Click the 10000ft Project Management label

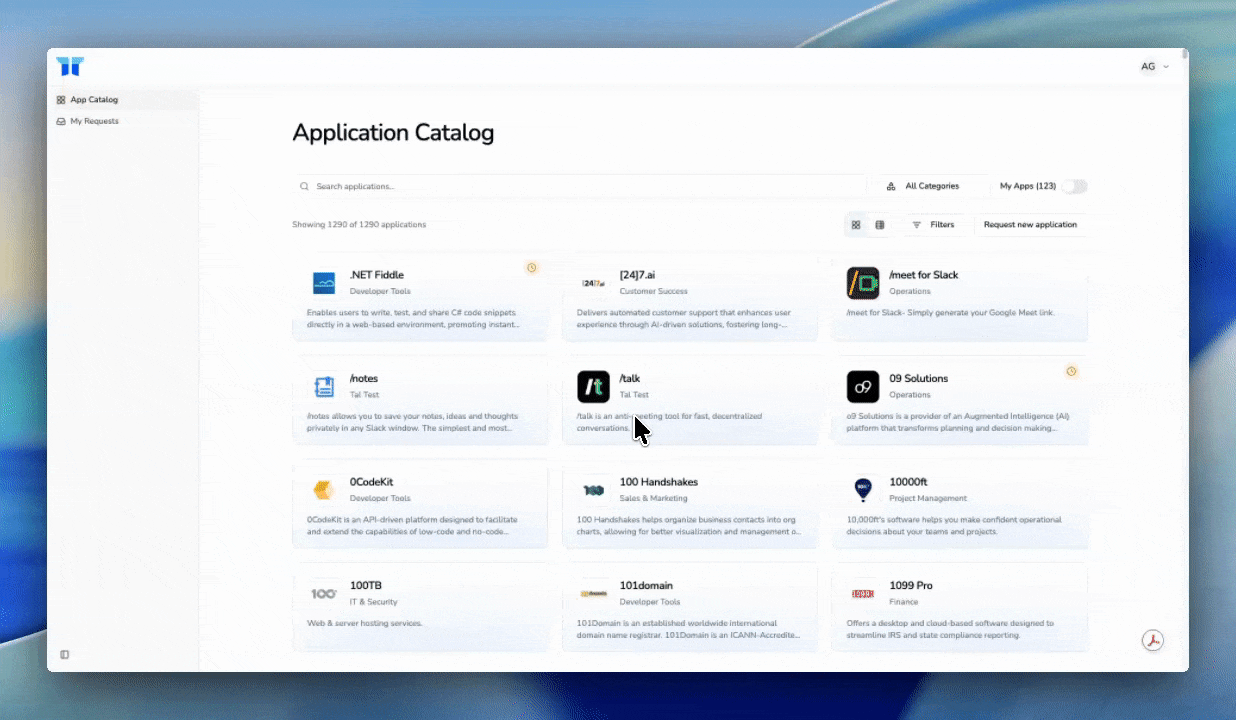coord(928,498)
